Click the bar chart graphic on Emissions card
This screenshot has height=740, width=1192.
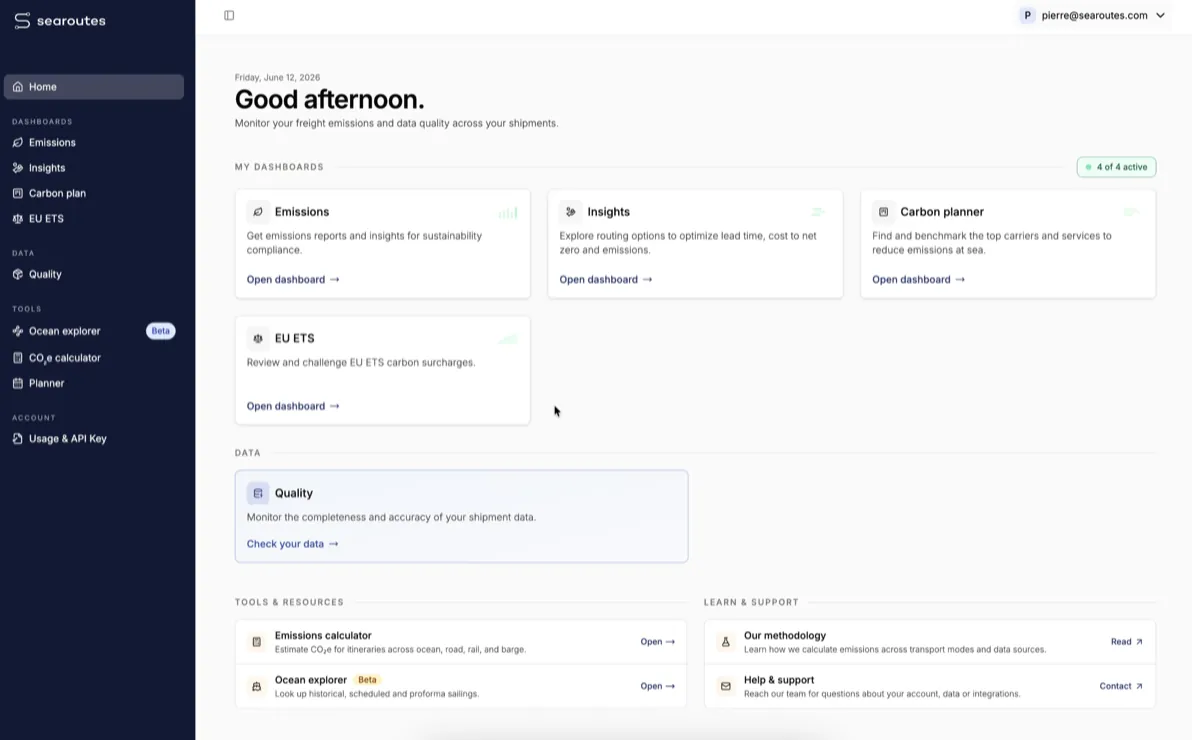click(x=508, y=213)
